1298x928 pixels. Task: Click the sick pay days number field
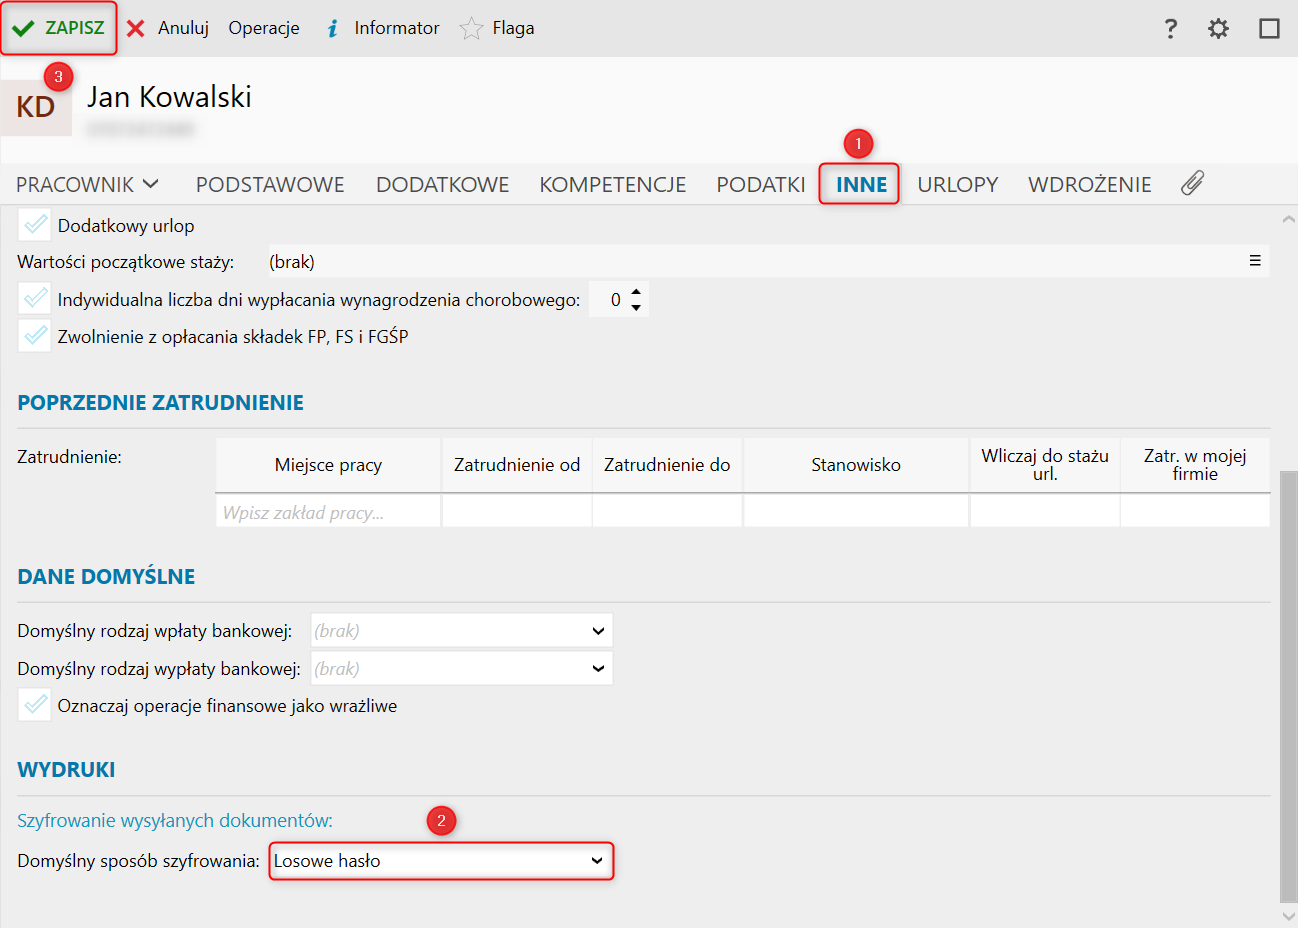tap(608, 299)
